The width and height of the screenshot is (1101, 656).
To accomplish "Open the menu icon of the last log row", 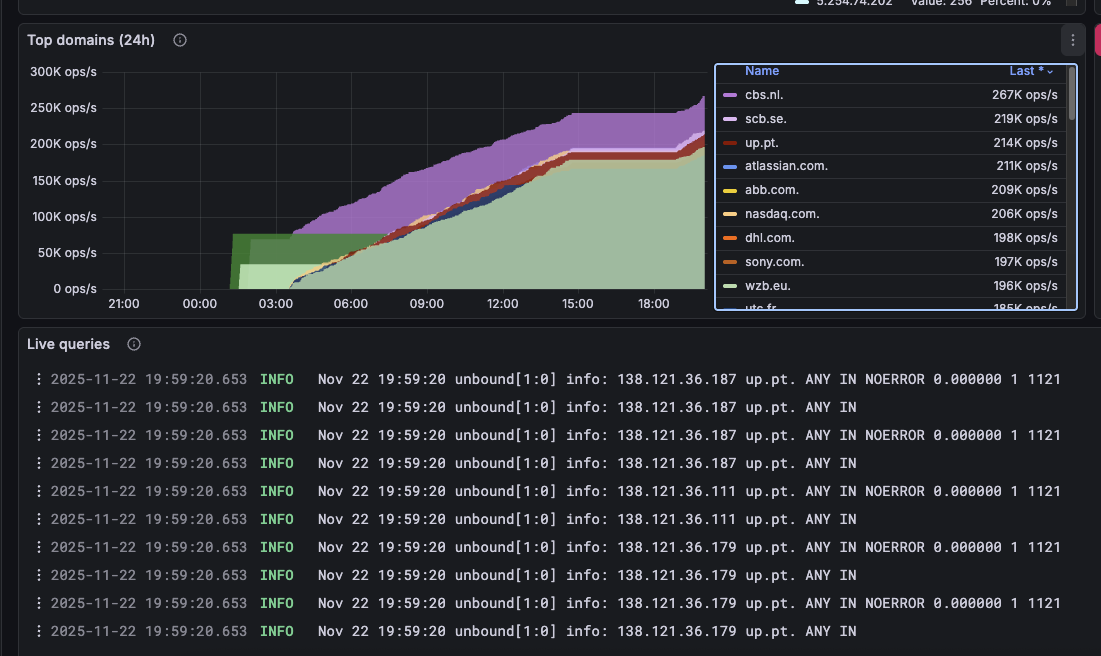I will (39, 631).
